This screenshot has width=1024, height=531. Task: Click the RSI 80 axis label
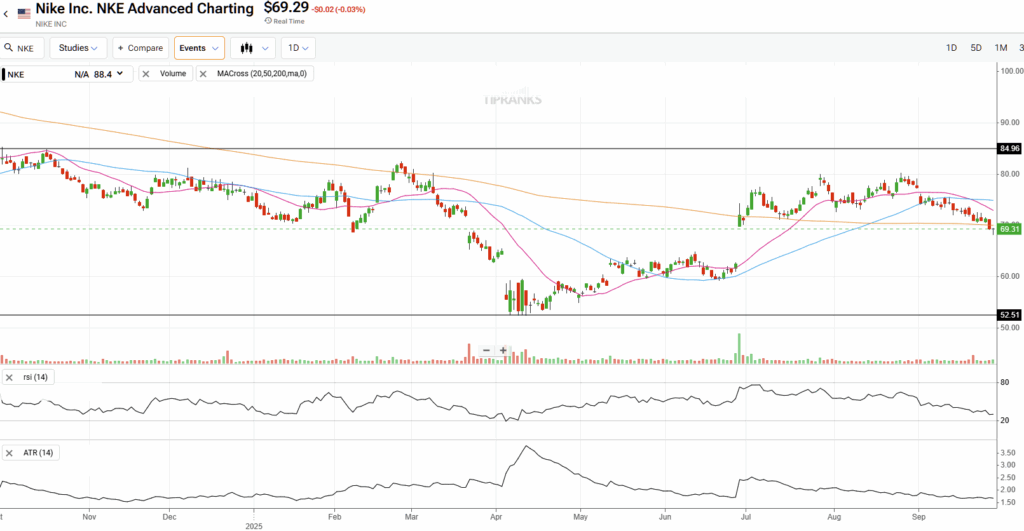(x=1004, y=383)
